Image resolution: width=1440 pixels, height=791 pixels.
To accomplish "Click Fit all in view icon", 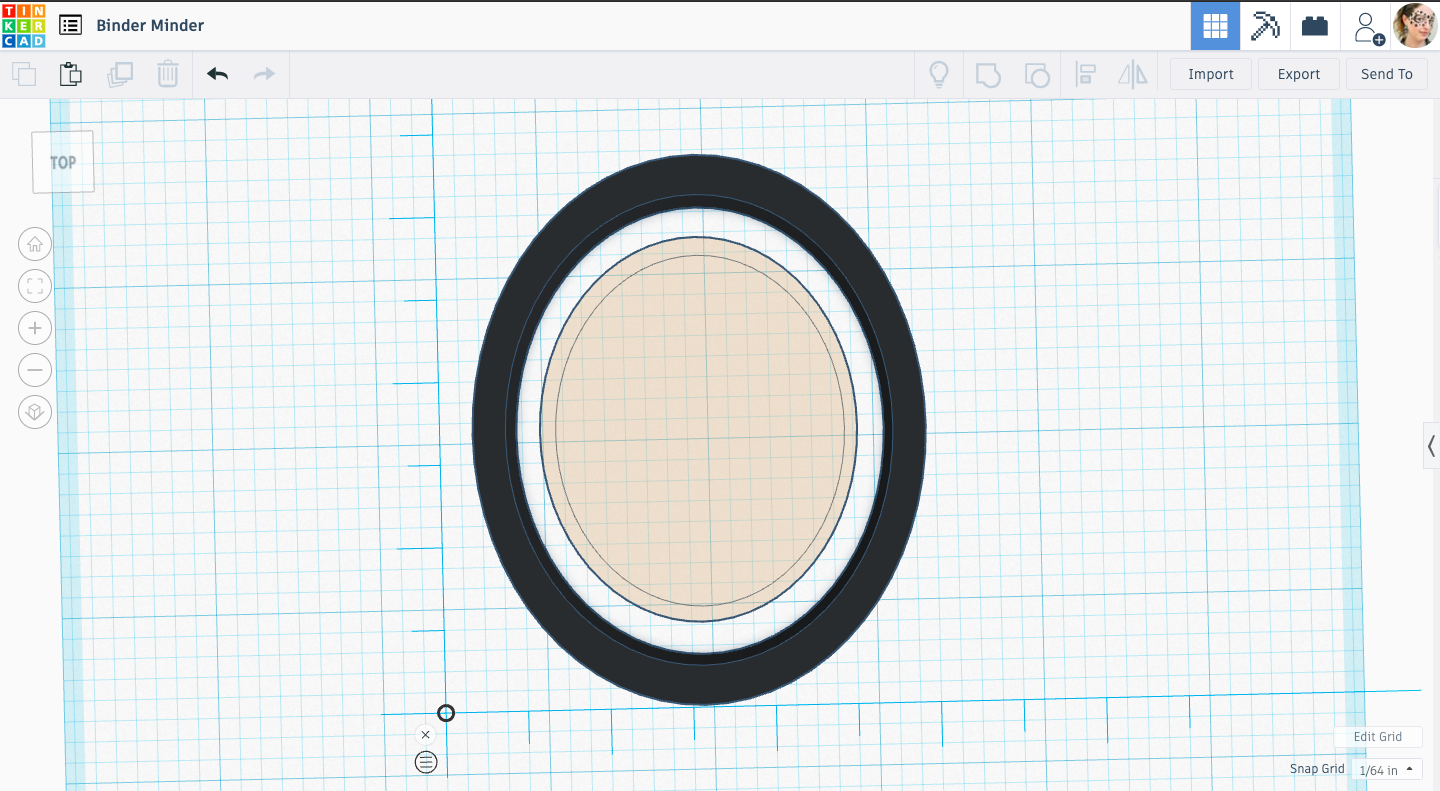I will click(35, 286).
